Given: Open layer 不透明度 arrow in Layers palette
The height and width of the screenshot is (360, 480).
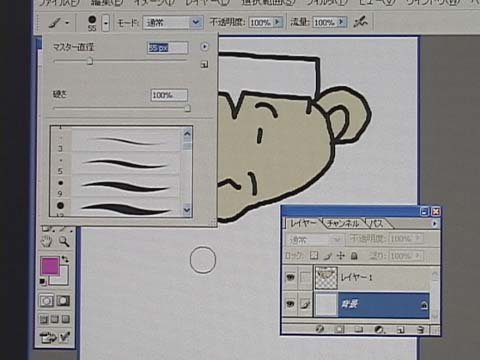Looking at the screenshot, I should 418,238.
